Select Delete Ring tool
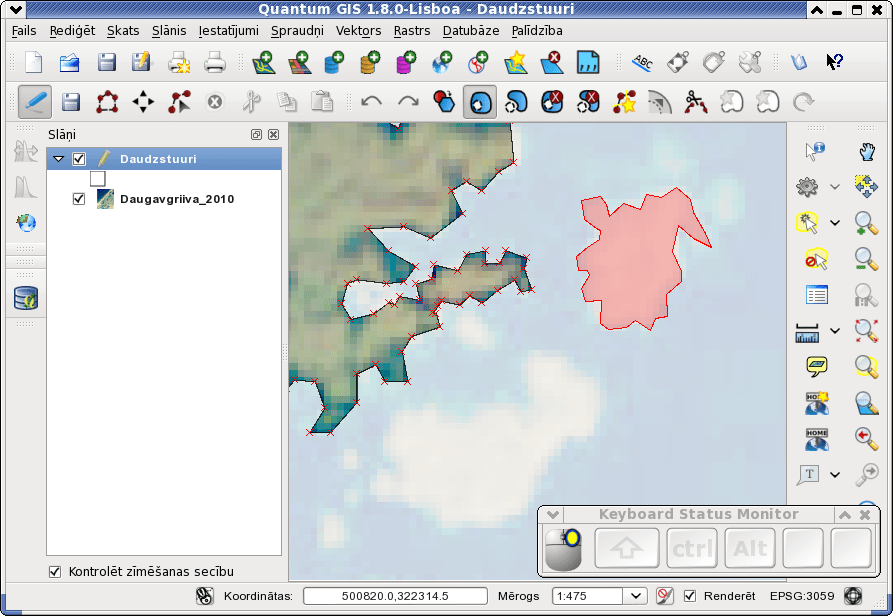Viewport: 893px width, 616px height. pyautogui.click(x=552, y=102)
